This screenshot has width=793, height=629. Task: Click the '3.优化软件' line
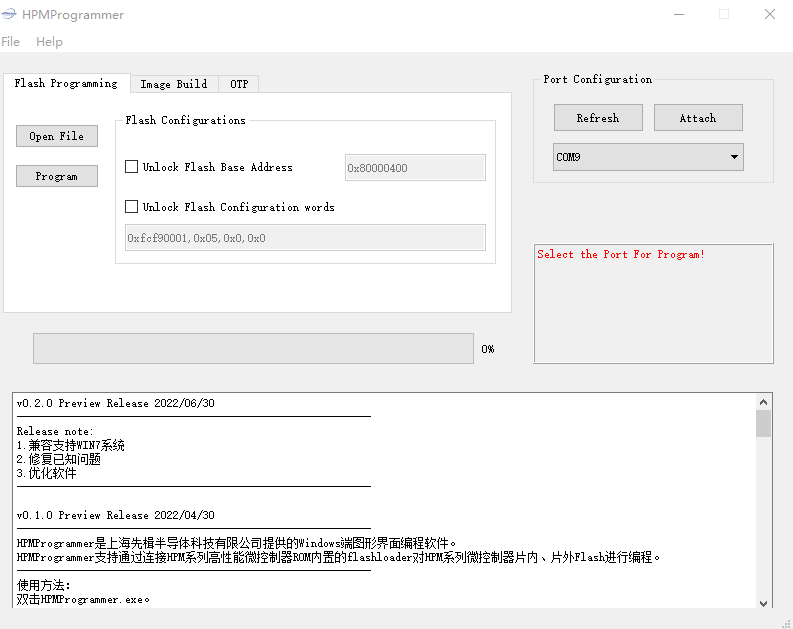click(47, 473)
